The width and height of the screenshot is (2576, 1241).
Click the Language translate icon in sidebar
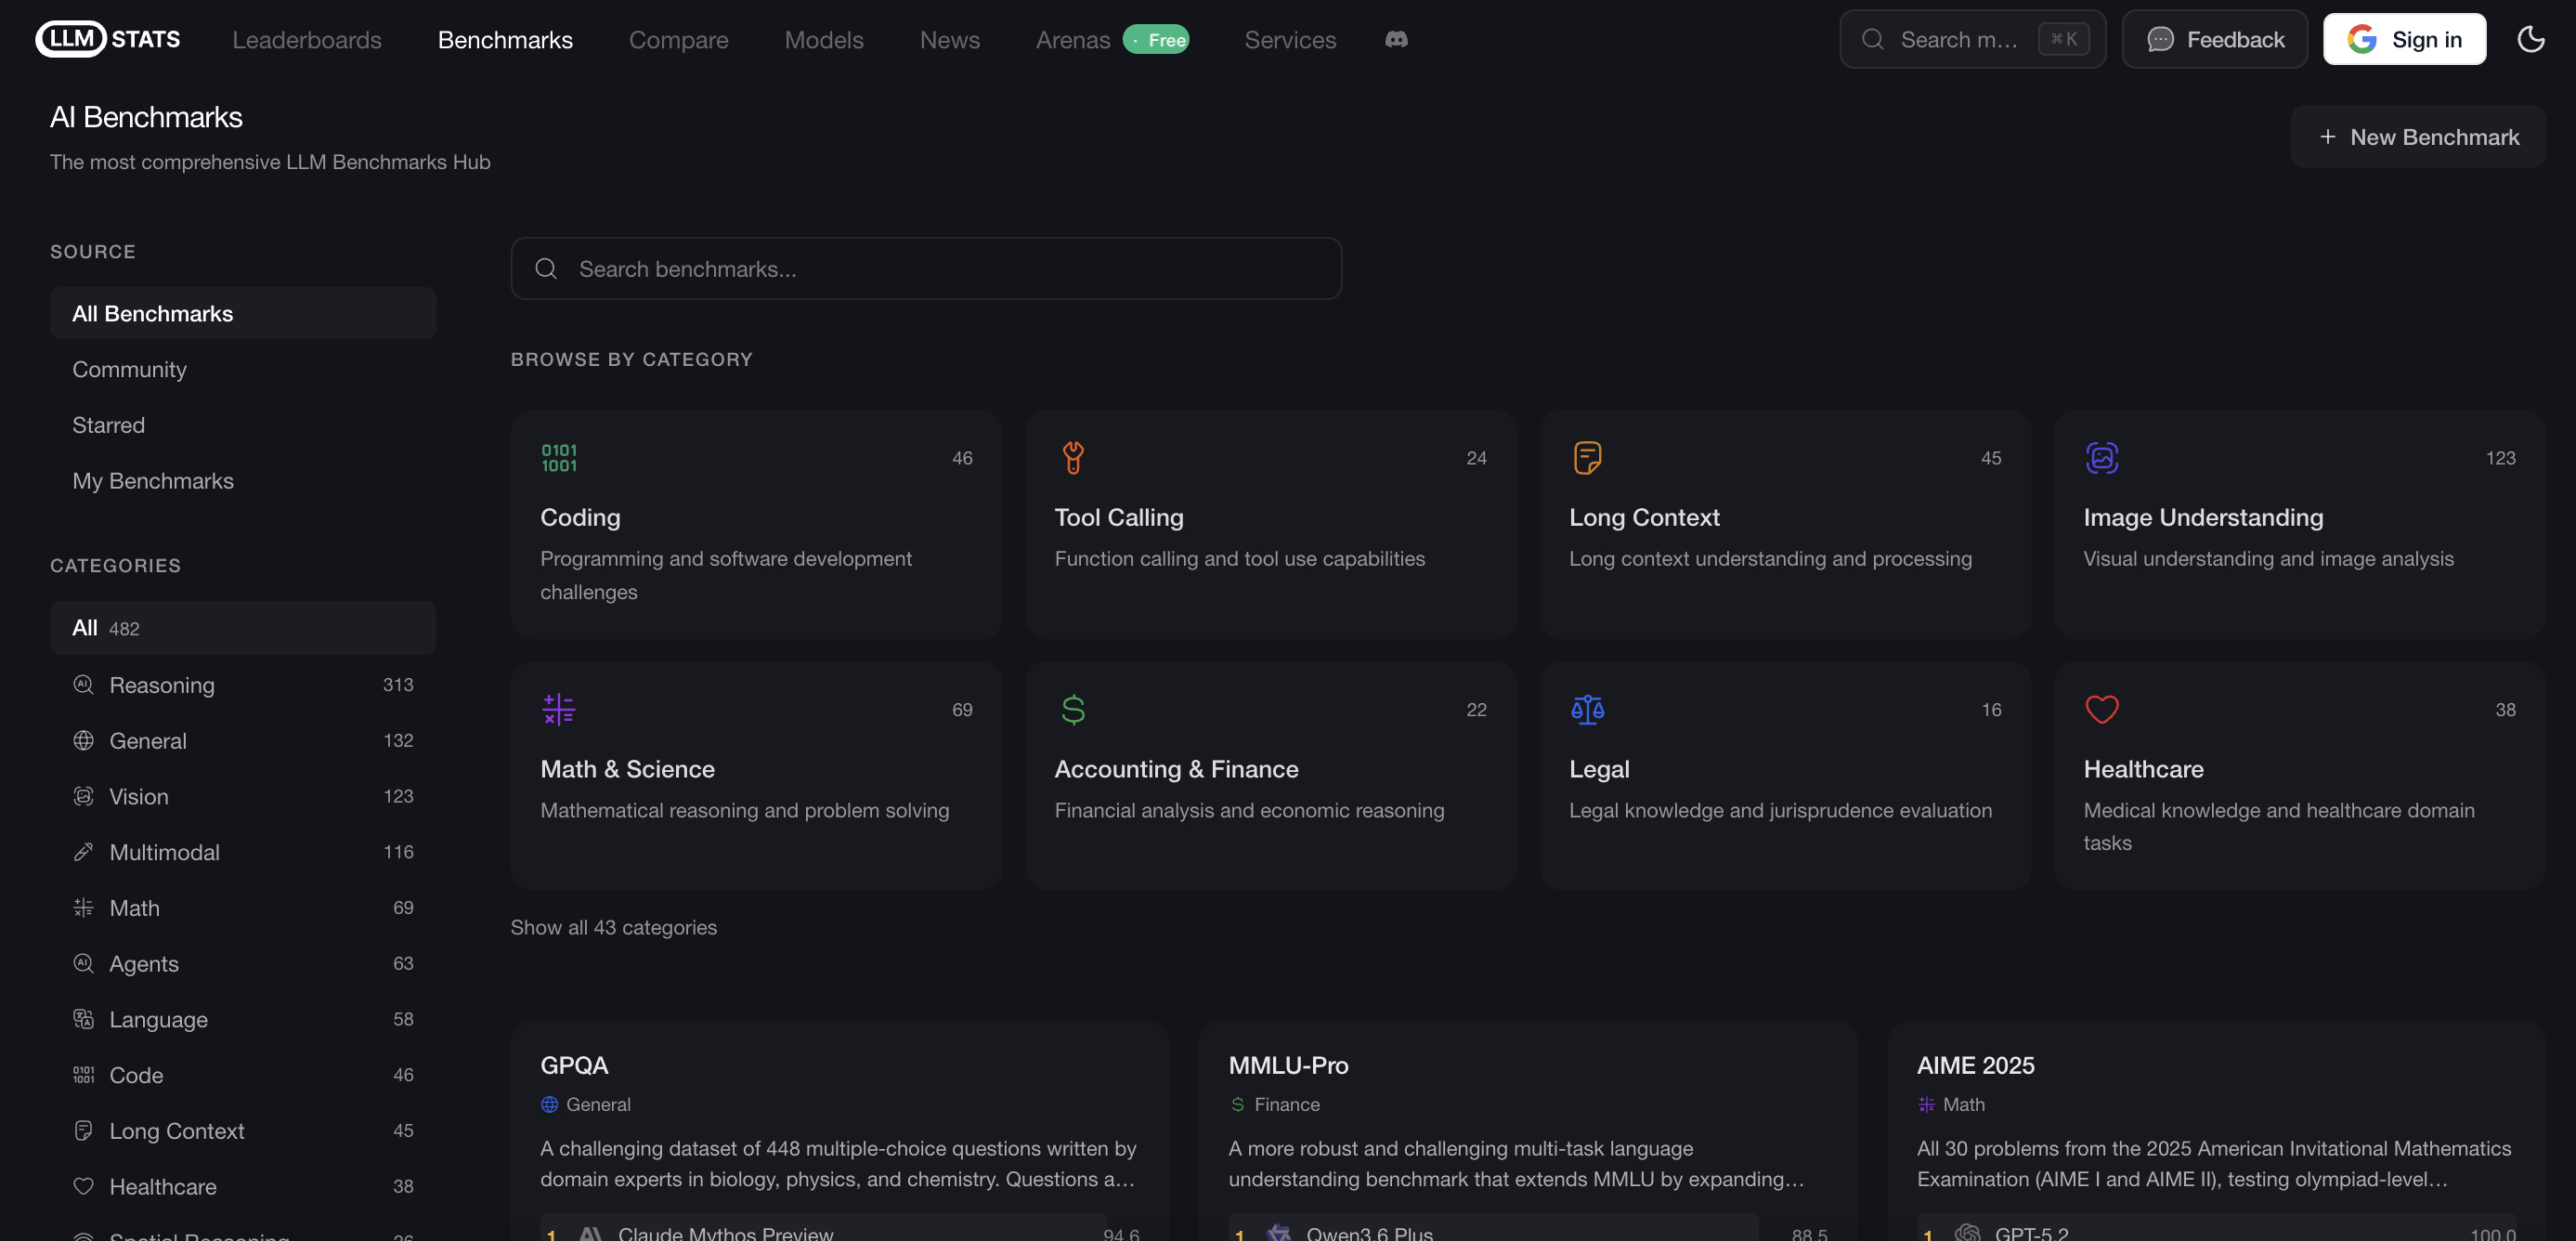click(x=84, y=1019)
